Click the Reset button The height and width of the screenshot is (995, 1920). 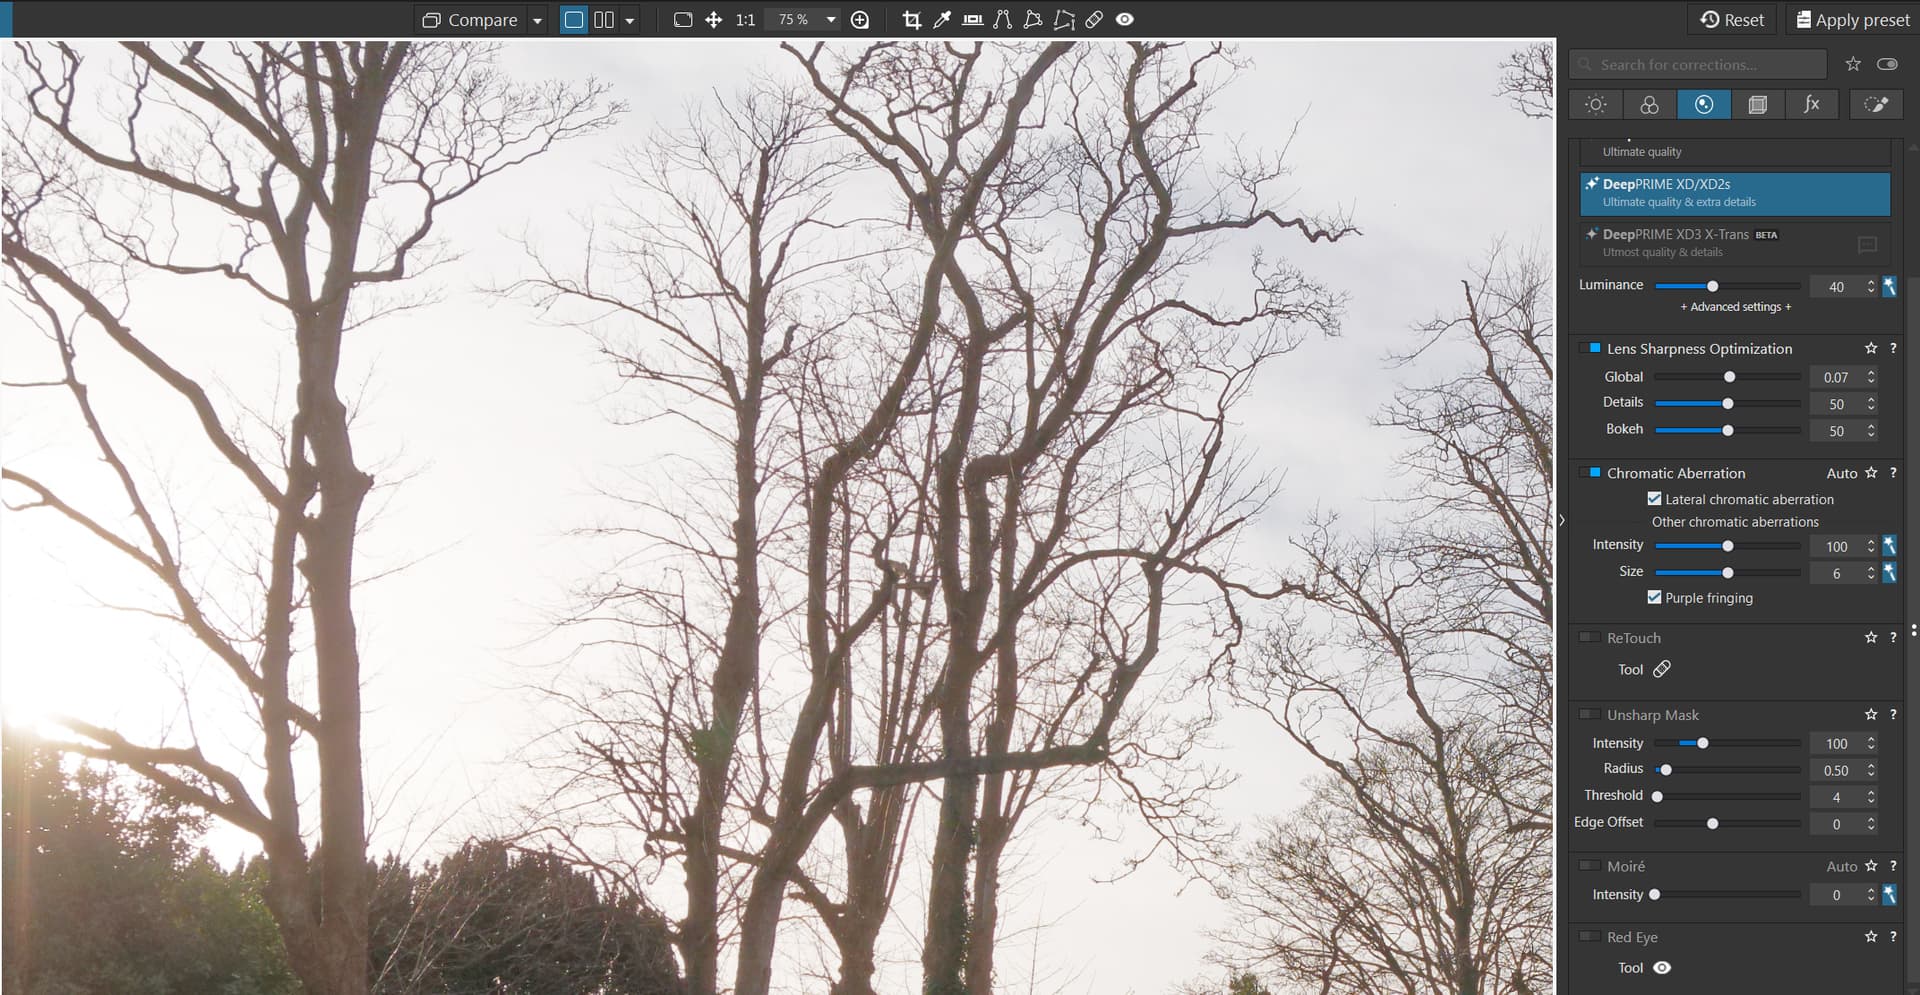[x=1733, y=20]
